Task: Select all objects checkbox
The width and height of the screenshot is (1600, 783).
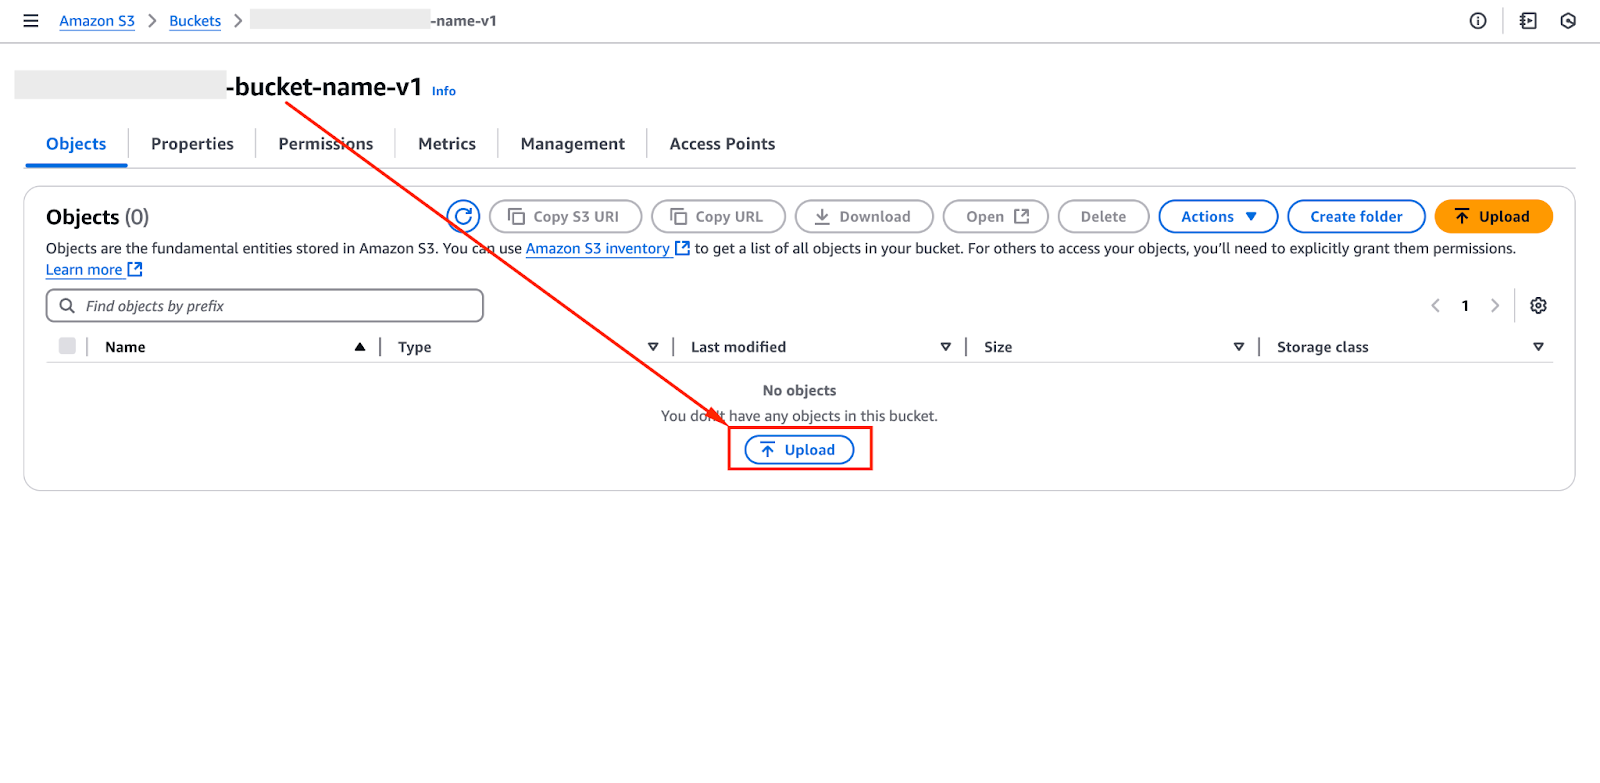Action: point(67,346)
